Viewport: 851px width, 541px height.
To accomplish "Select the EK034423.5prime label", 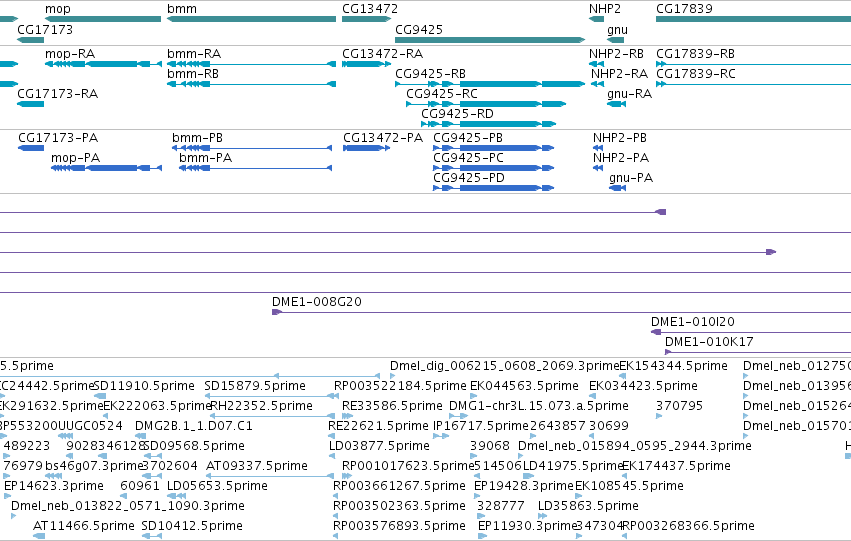I will point(643,386).
